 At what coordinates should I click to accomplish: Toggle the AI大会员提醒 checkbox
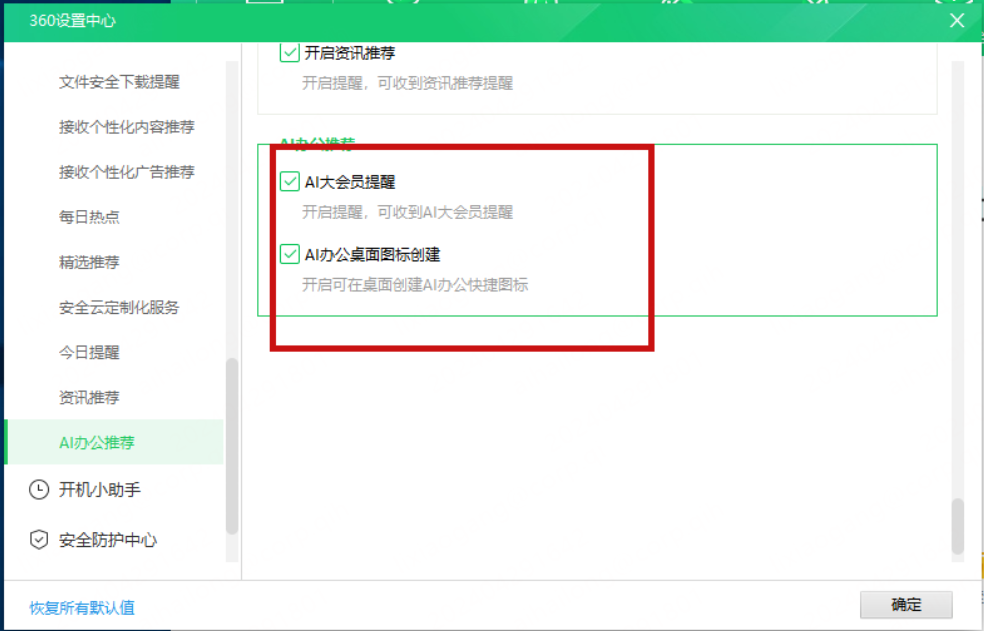[289, 182]
